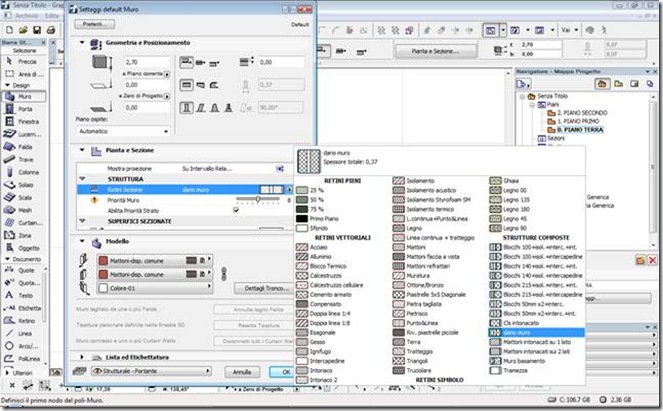This screenshot has height=411, width=663.
Task: Select the Freccia arrow tool
Action: point(23,62)
